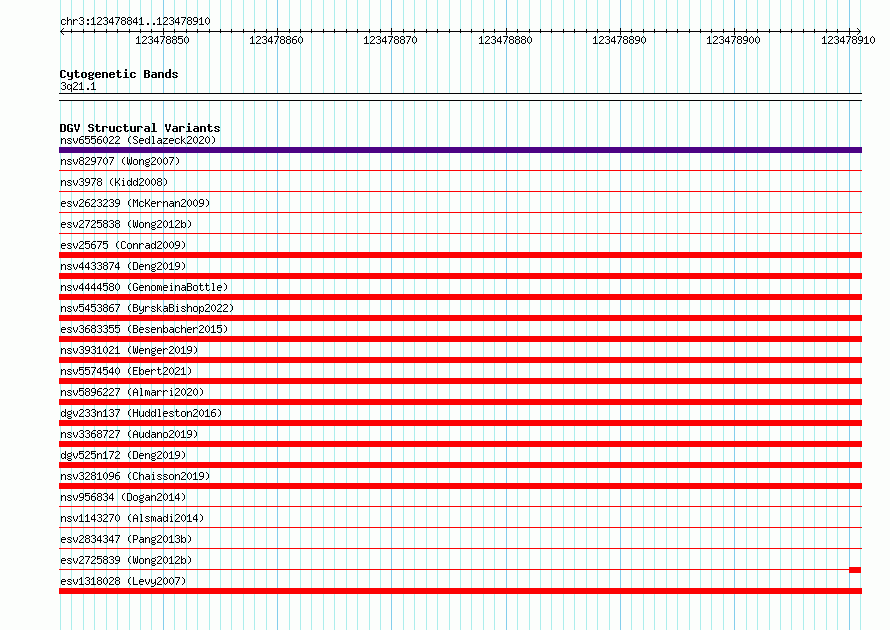Select variant label esv2834347 (Pang2013b)
This screenshot has width=890, height=630.
(x=126, y=539)
